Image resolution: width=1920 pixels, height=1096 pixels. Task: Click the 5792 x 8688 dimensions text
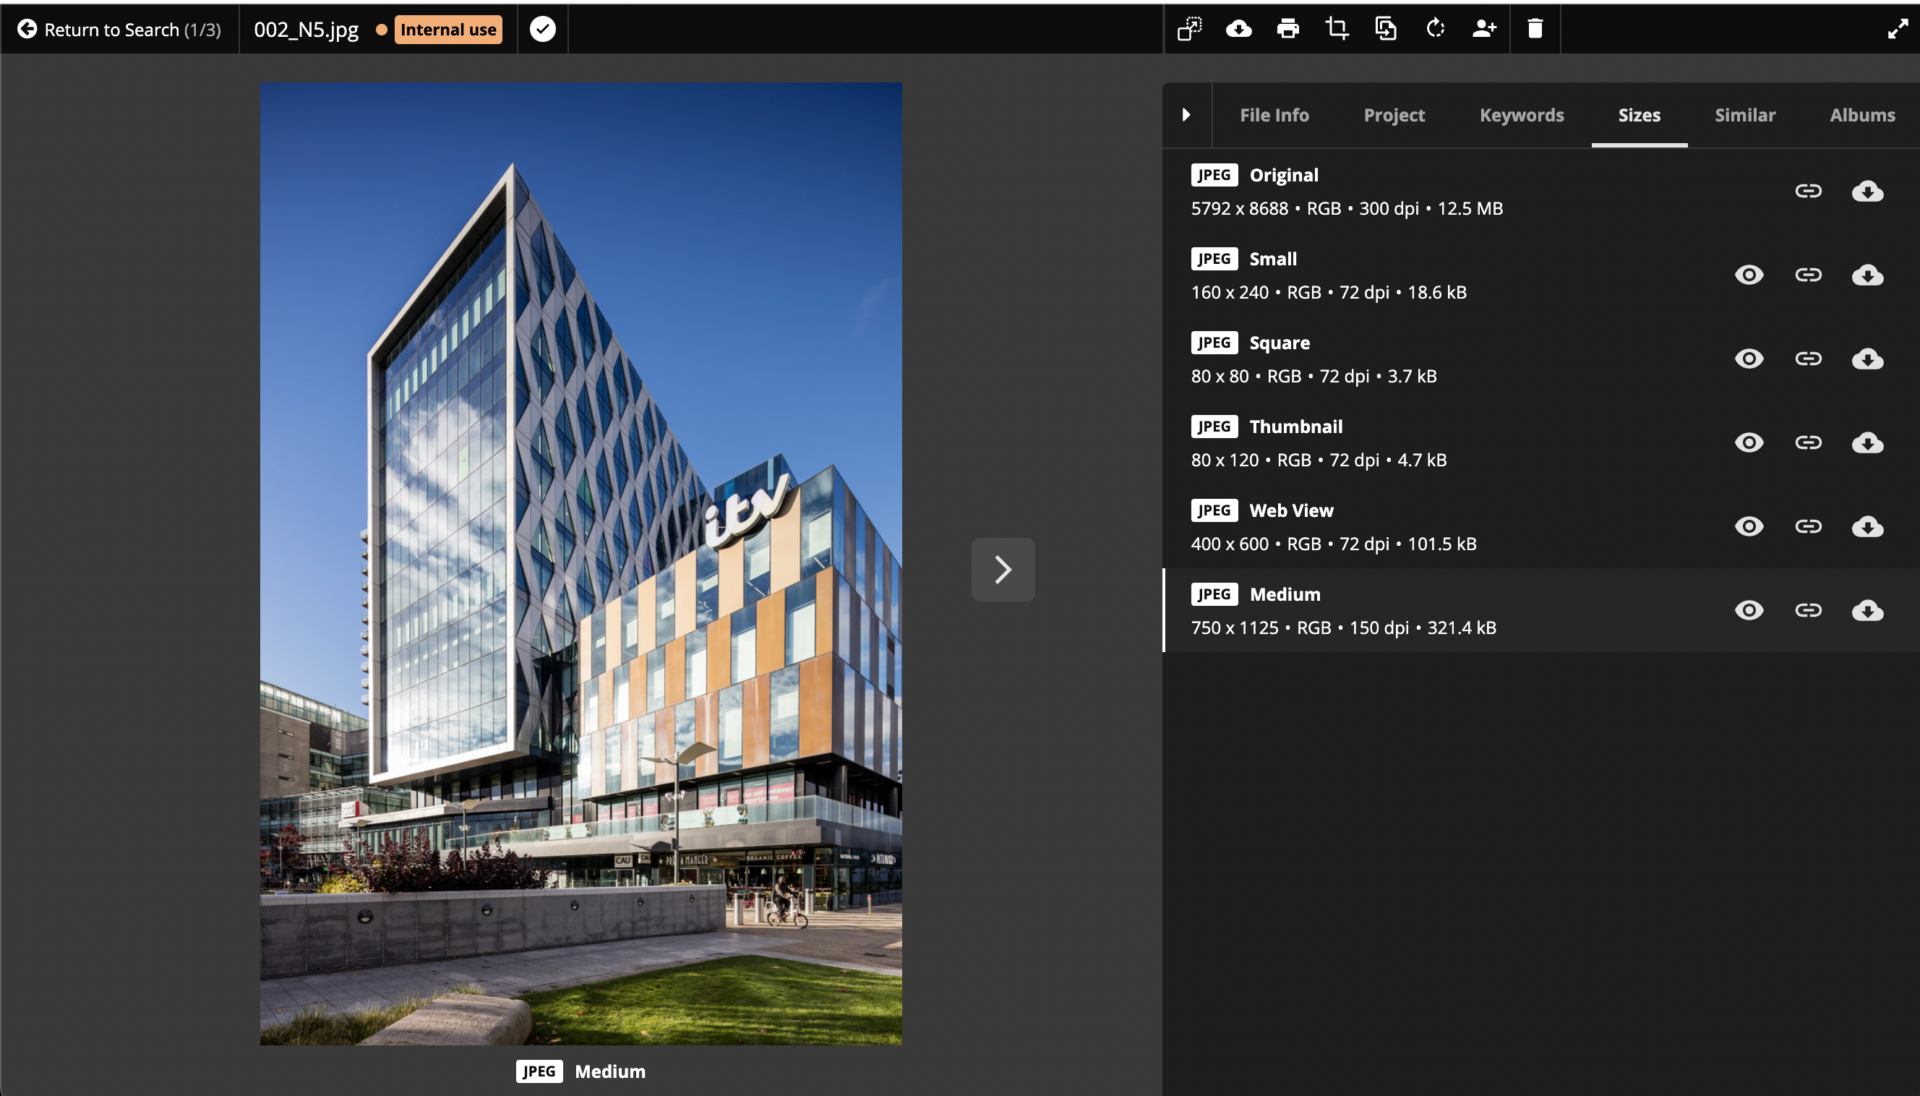pyautogui.click(x=1239, y=209)
